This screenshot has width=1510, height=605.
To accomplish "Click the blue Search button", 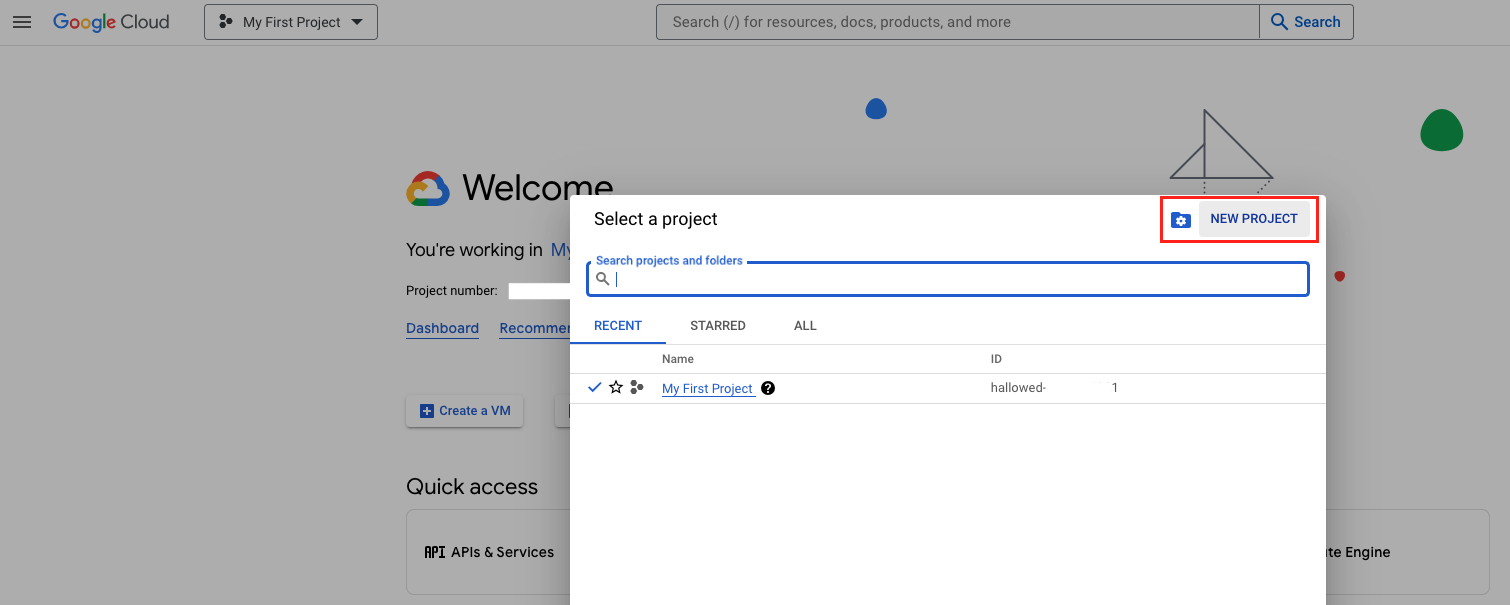I will [1306, 22].
